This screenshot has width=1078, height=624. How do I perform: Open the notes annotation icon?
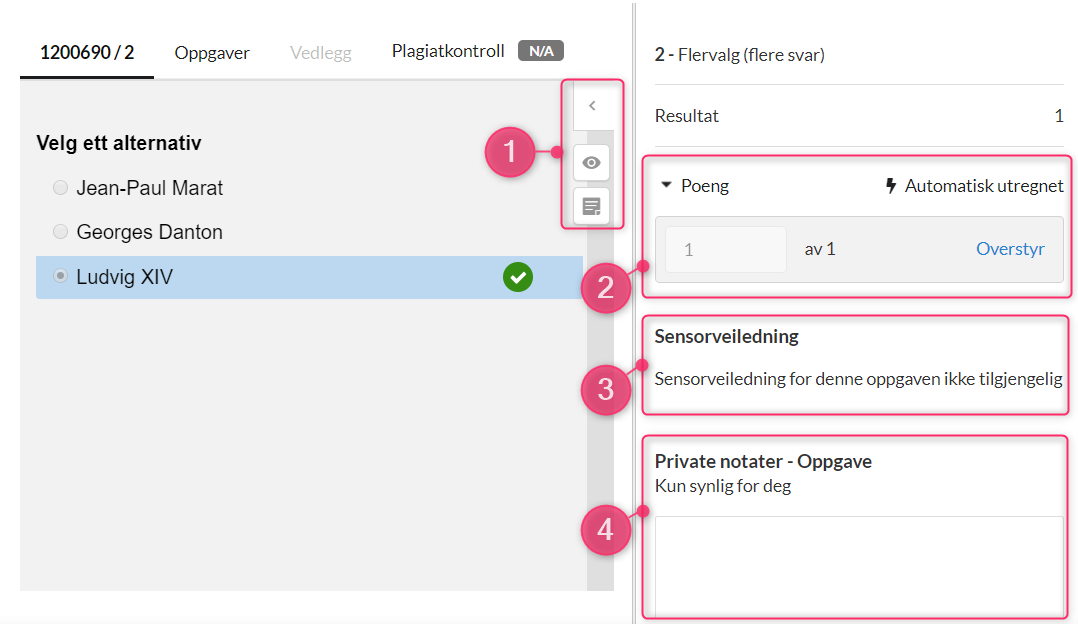pyautogui.click(x=591, y=205)
